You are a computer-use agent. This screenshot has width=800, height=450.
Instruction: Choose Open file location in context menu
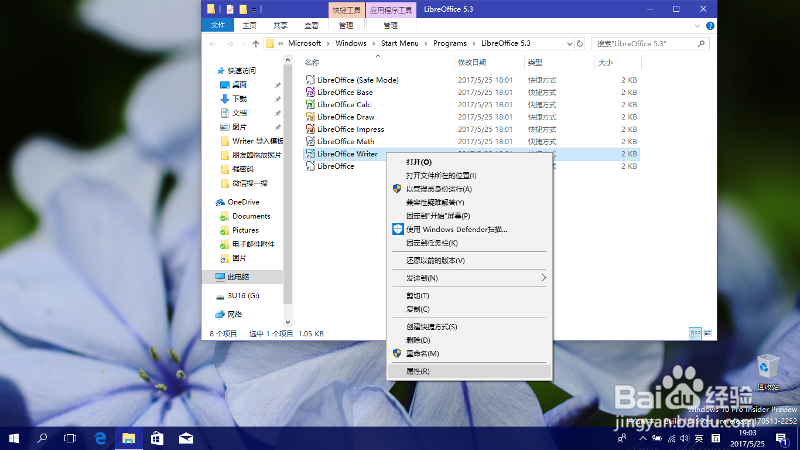click(x=469, y=175)
